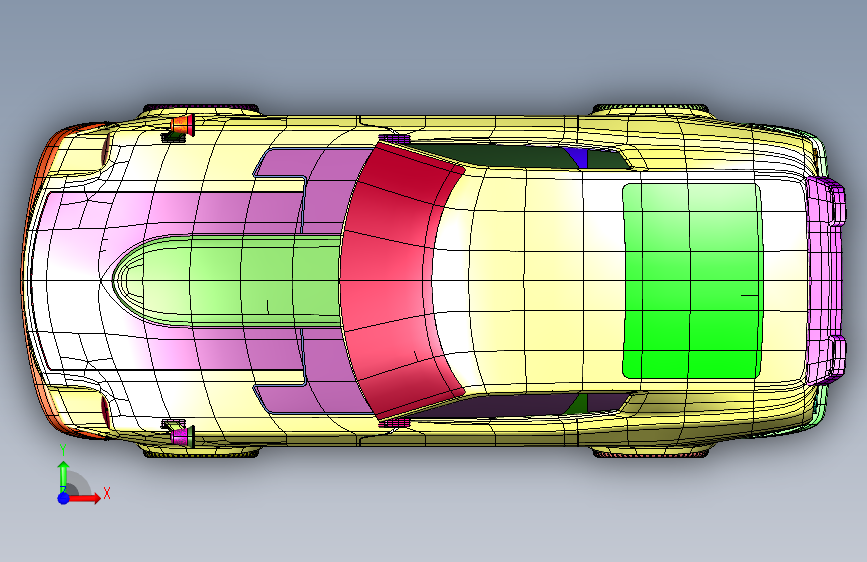Select the bright green rectangular roof panel
Image resolution: width=867 pixels, height=562 pixels.
[x=693, y=281]
